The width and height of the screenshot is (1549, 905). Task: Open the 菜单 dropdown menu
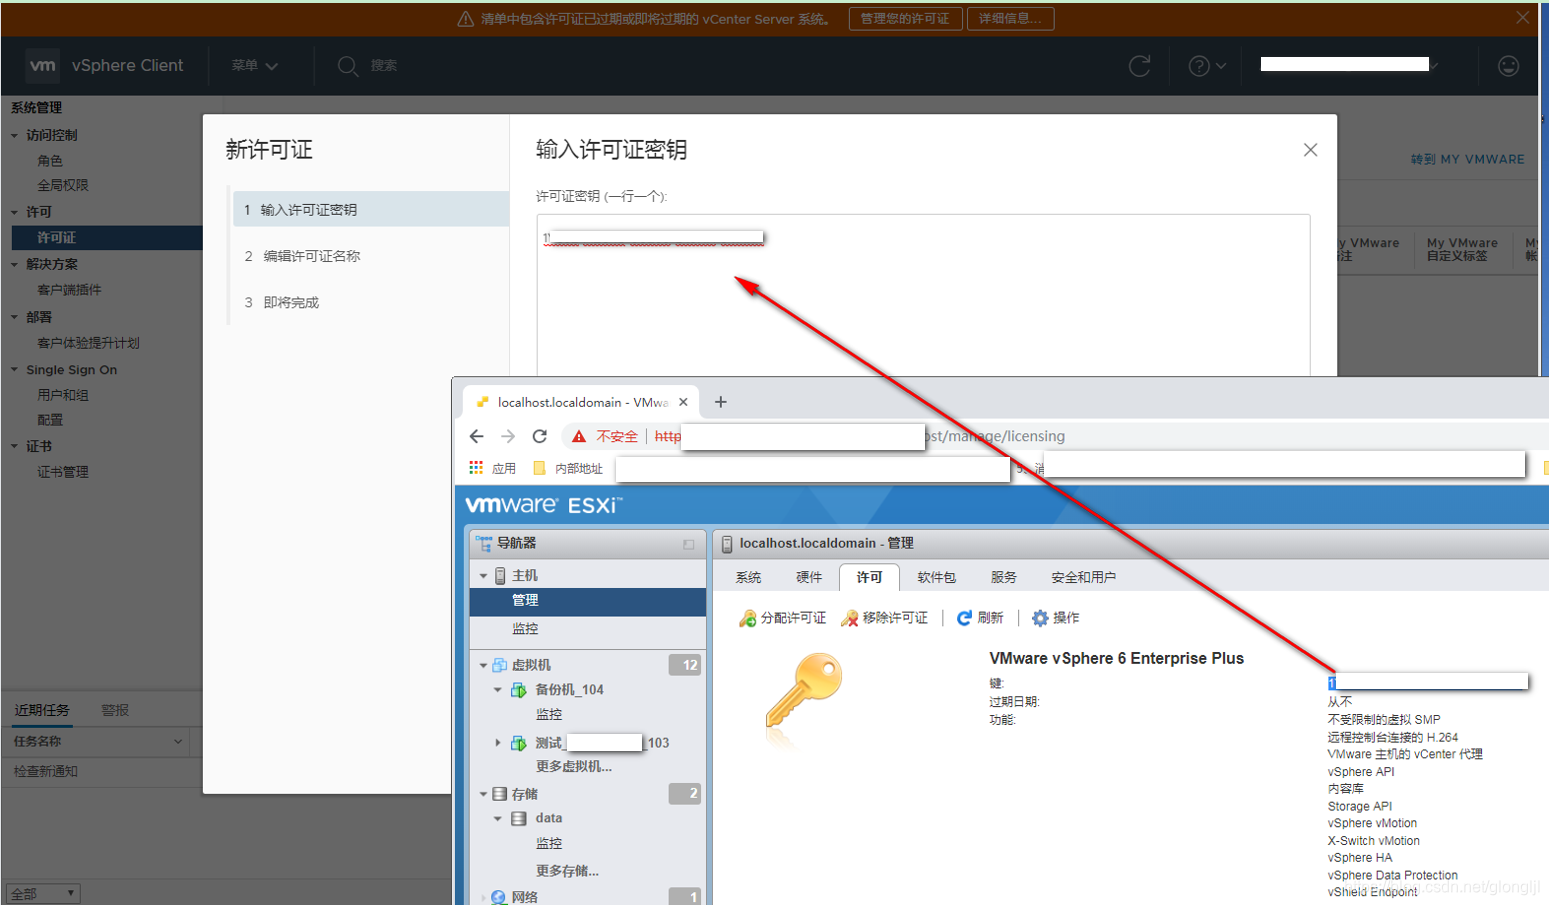254,65
